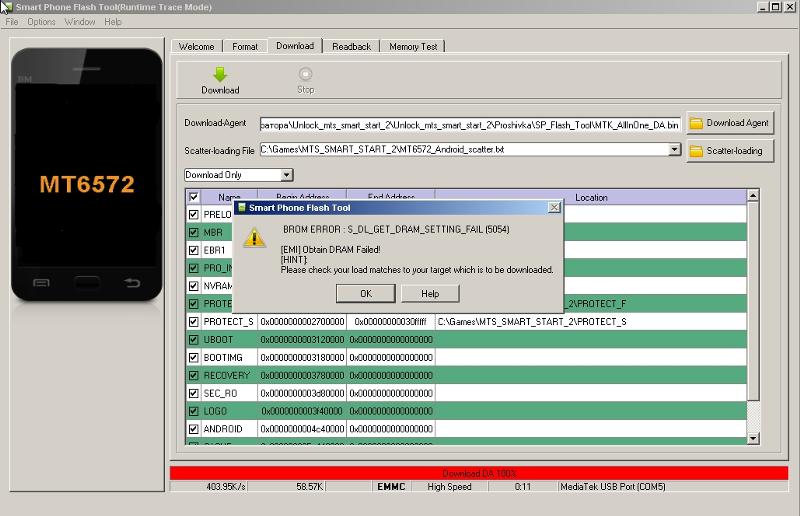Click the Download-Agent path input field

470,125
